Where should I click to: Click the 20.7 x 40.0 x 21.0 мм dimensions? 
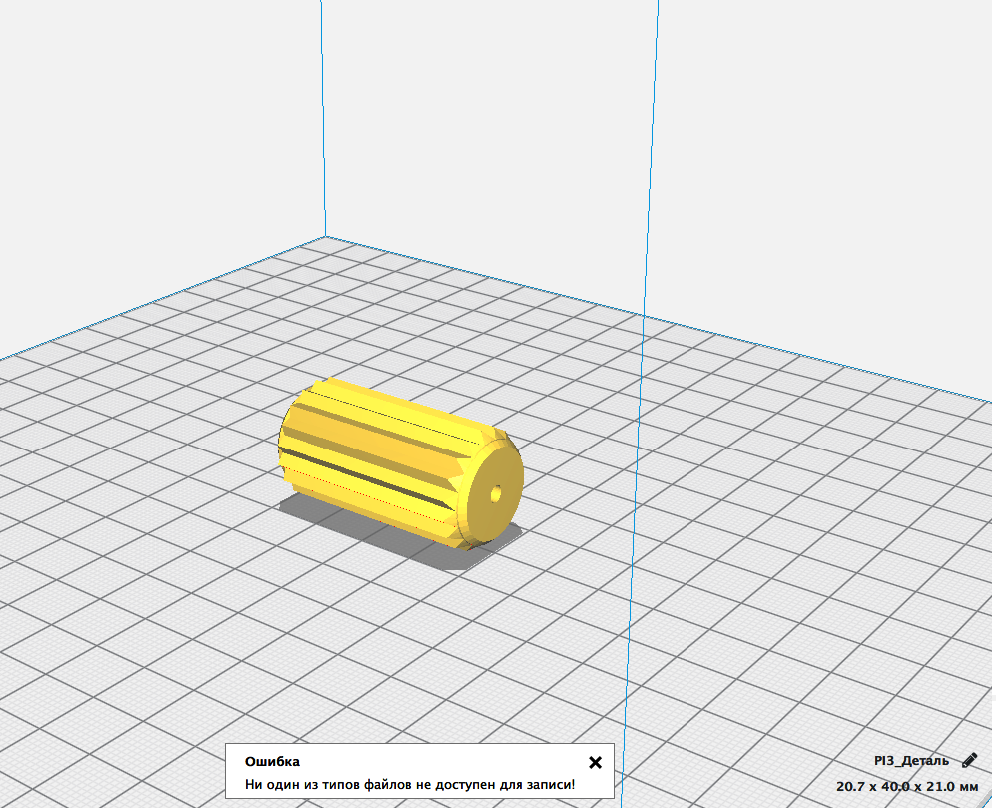click(x=907, y=787)
